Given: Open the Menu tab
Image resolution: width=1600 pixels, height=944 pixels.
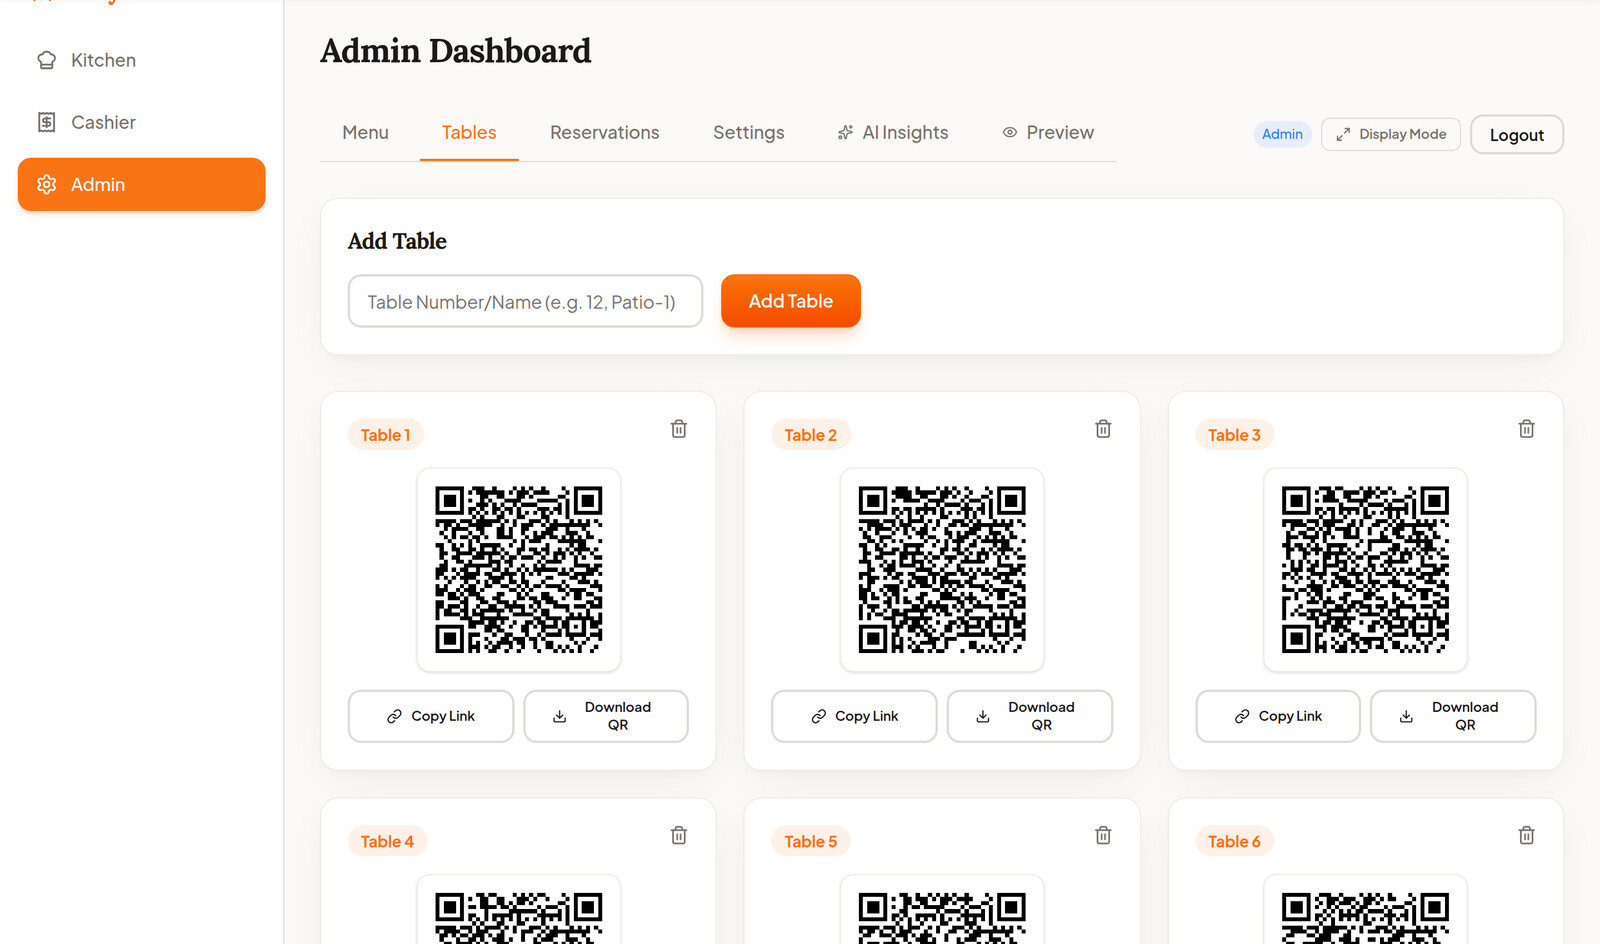Looking at the screenshot, I should point(365,132).
